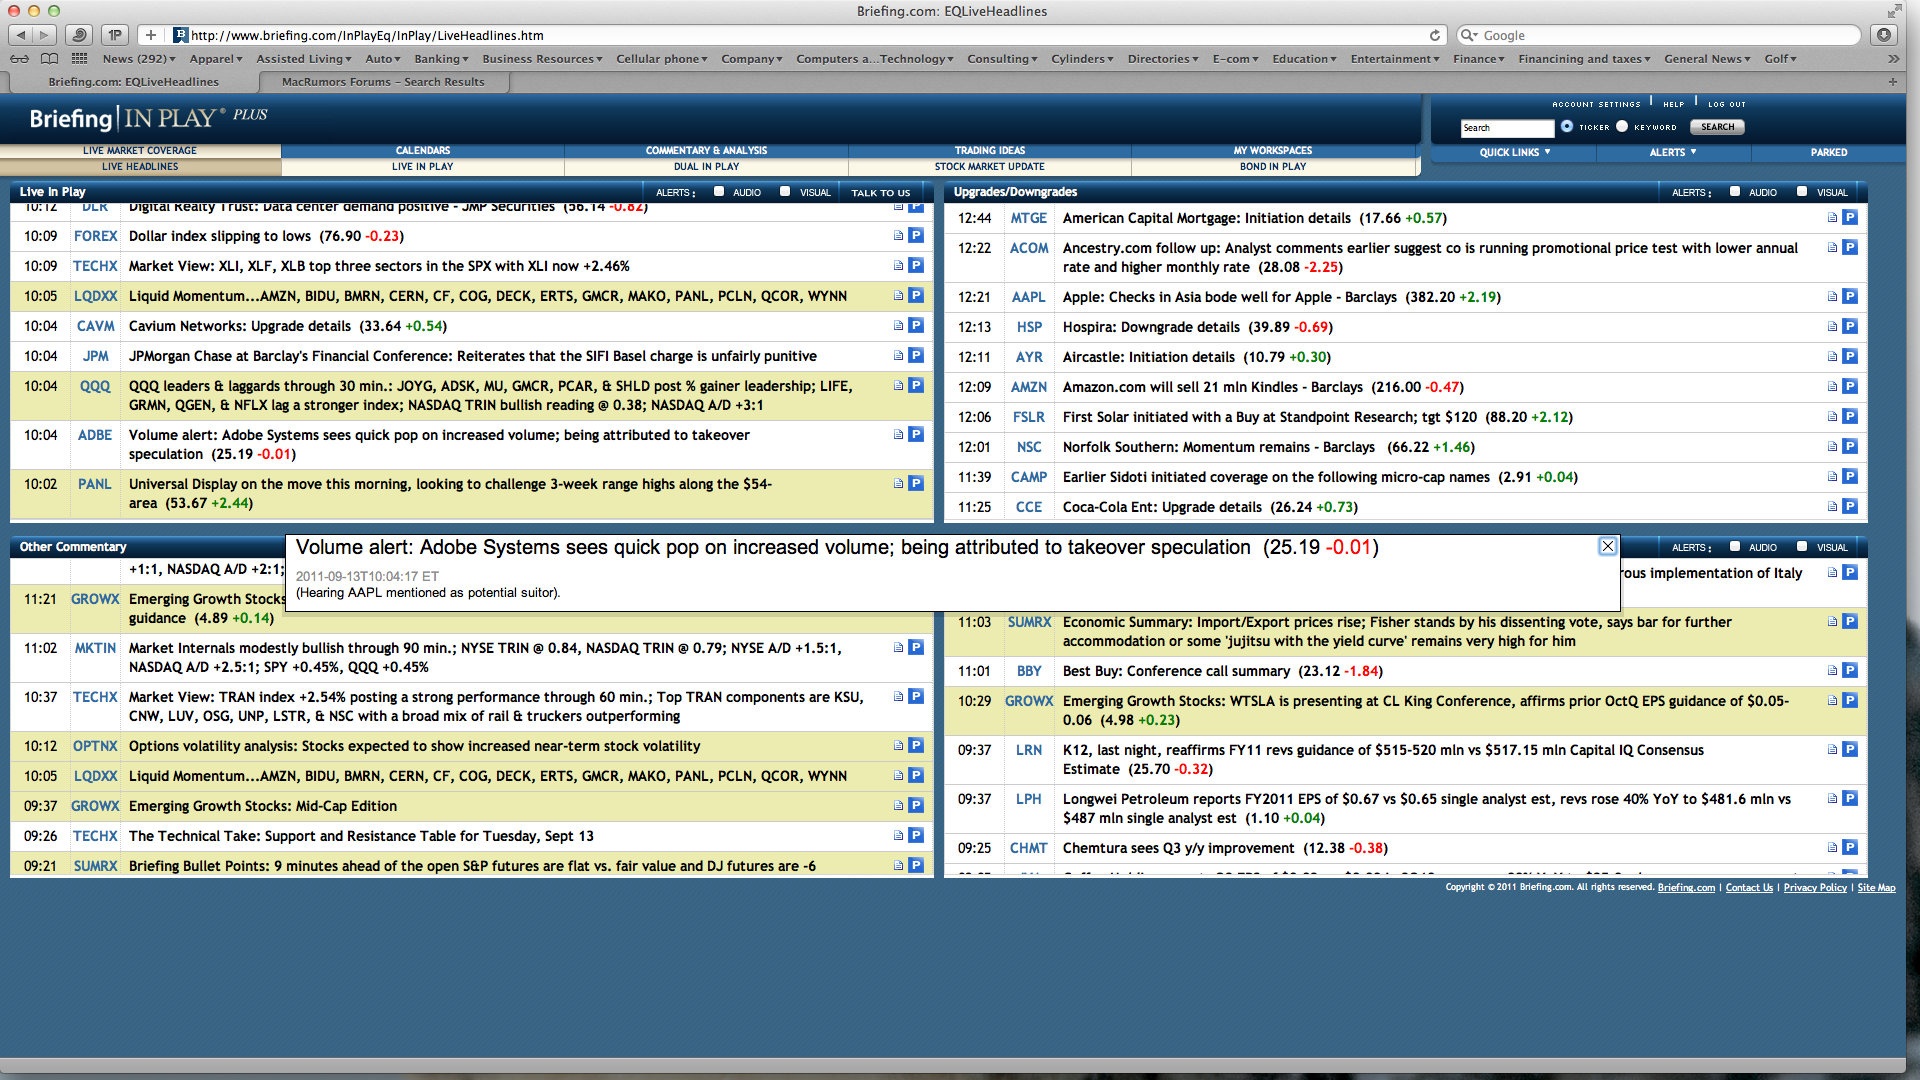Screen dimensions: 1920x1080
Task: Select the Keyword search radio button
Action: point(1622,127)
